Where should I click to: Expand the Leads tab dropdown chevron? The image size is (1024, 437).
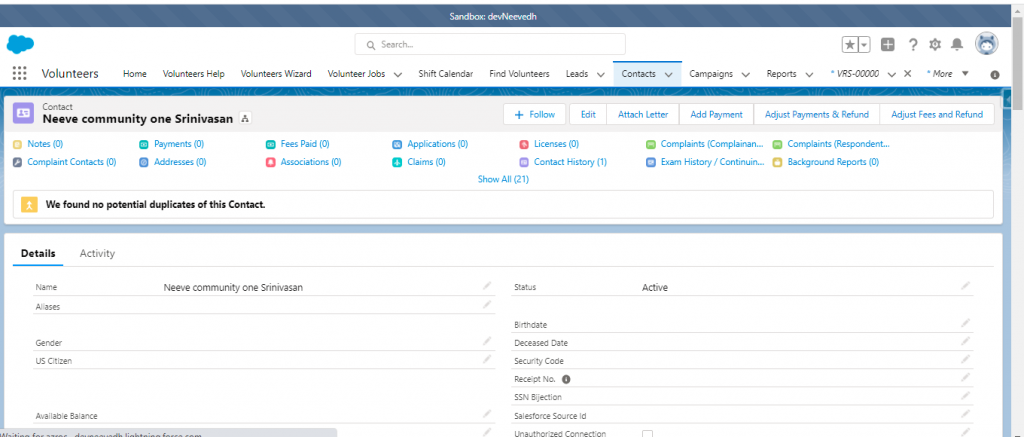(x=601, y=74)
